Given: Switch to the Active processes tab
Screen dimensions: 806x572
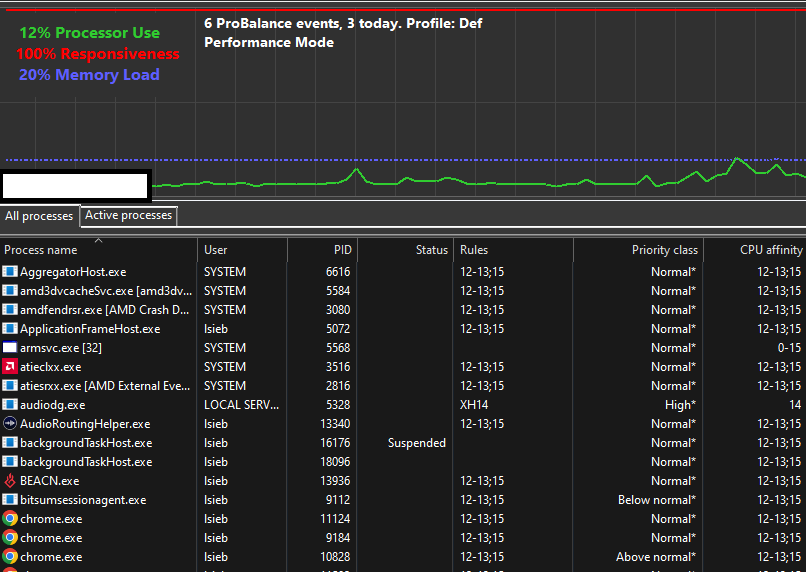Looking at the screenshot, I should (129, 215).
